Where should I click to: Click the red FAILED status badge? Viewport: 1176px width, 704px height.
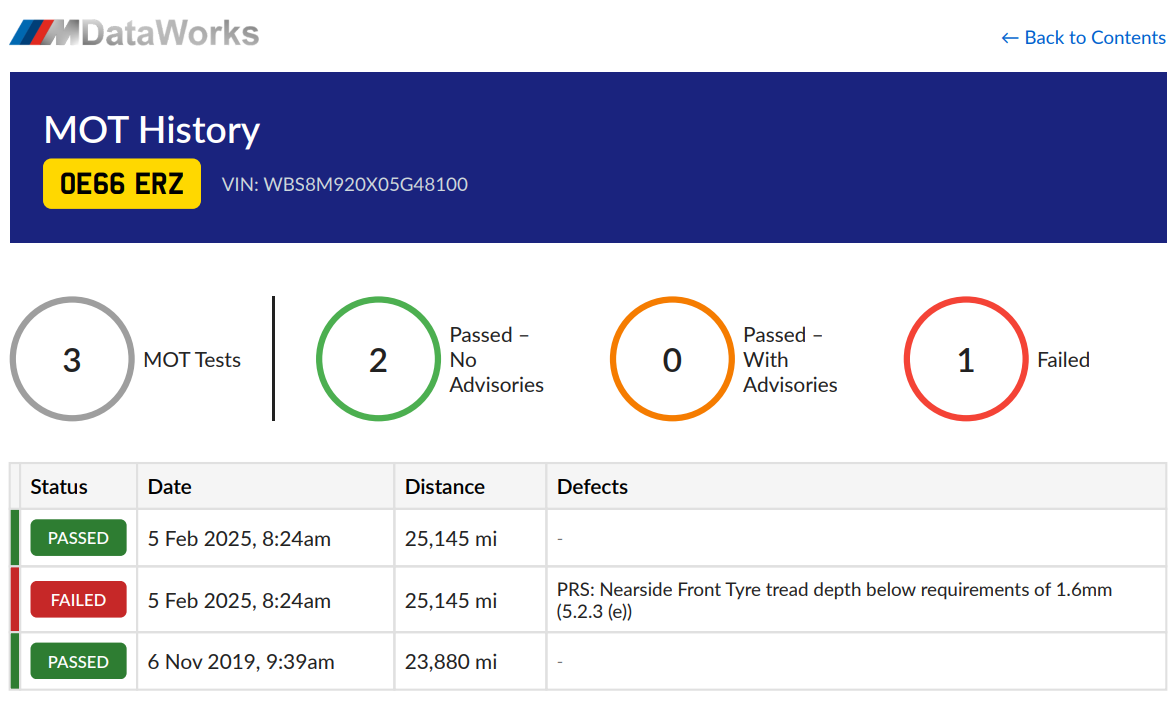[78, 600]
